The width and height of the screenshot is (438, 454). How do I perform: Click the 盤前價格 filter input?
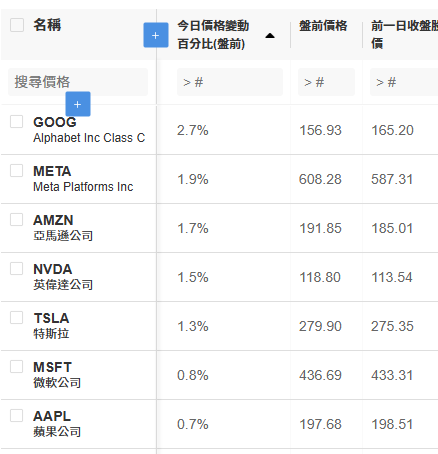[x=326, y=82]
